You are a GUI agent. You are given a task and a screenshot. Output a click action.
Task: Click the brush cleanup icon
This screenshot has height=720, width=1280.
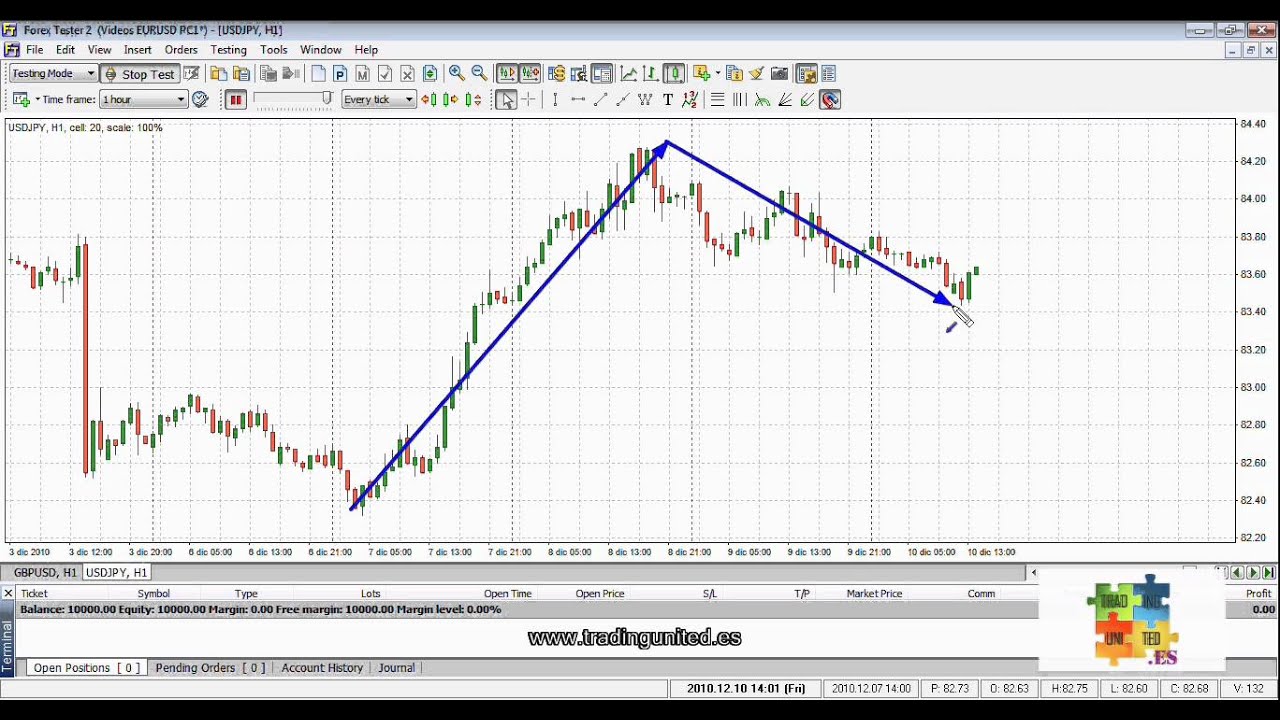click(756, 73)
